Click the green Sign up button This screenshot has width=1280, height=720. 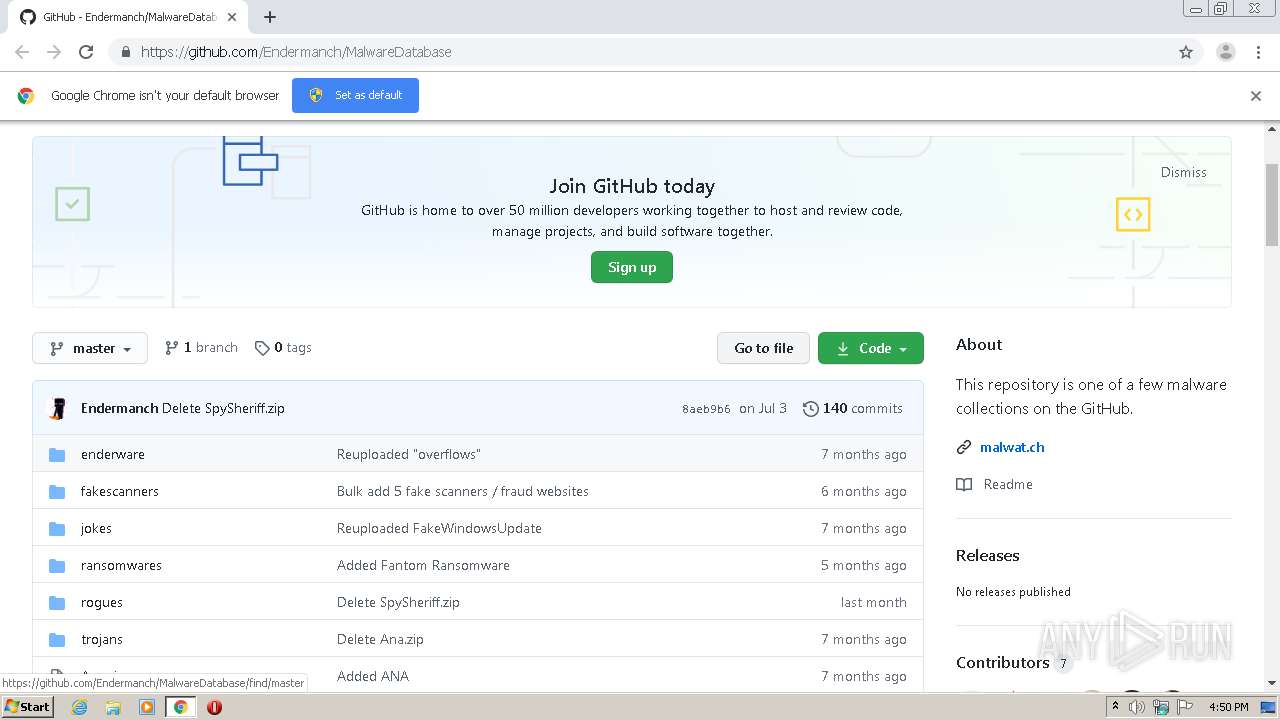pos(631,267)
